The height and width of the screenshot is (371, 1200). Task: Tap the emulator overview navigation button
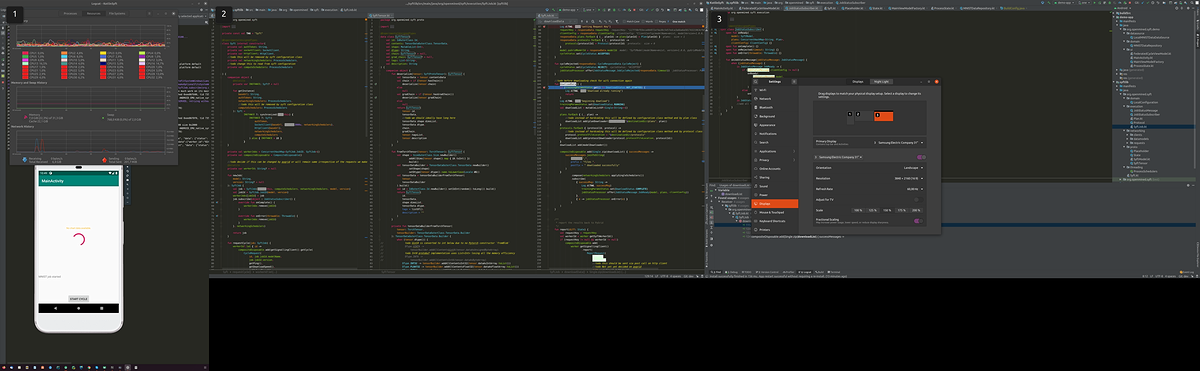(101, 308)
